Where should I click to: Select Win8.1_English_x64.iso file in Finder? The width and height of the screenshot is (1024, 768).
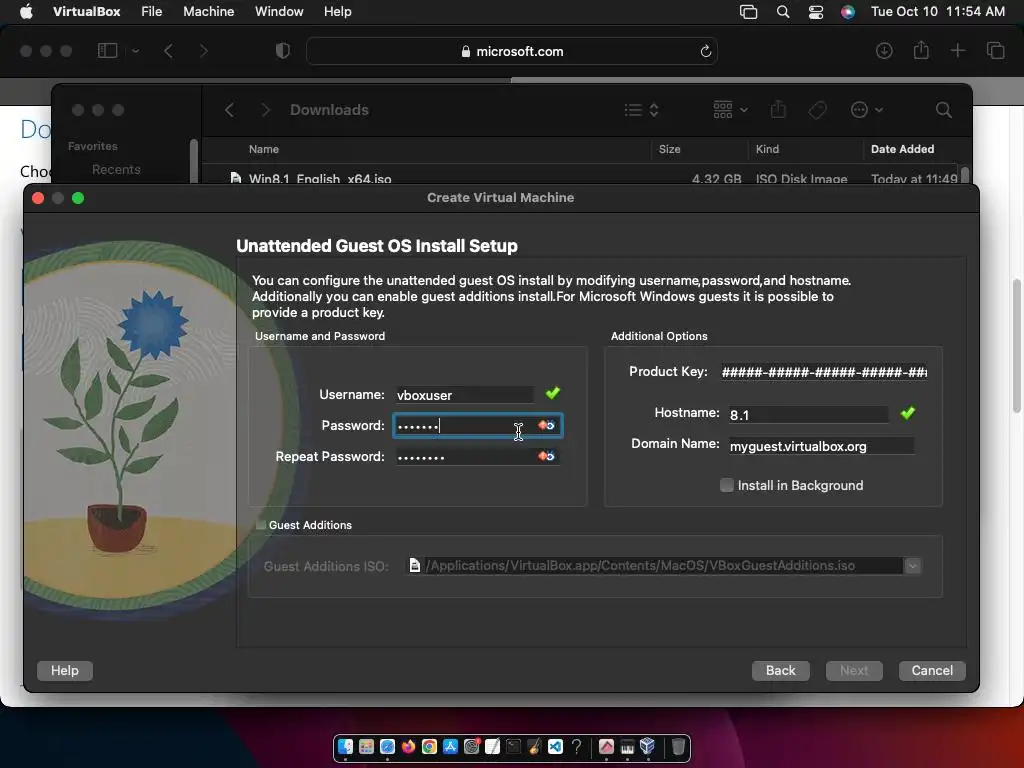click(x=320, y=178)
